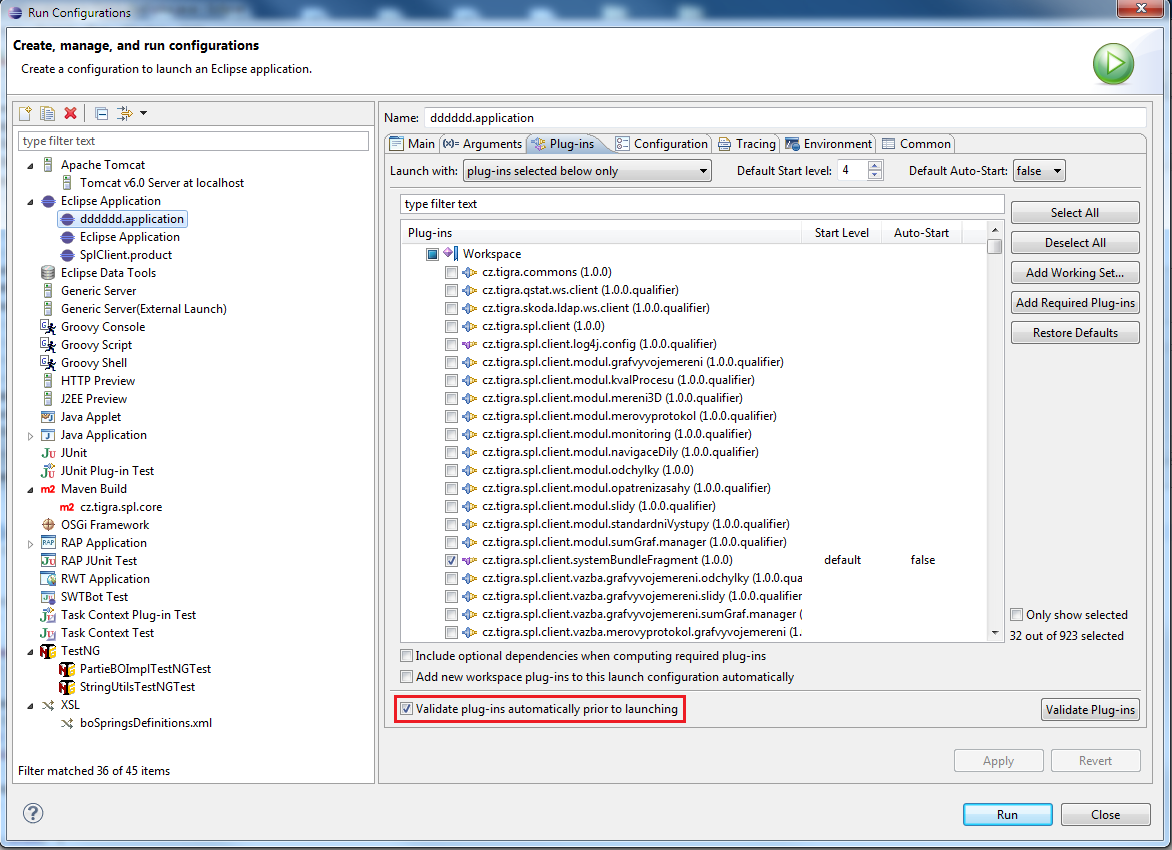Open the Default Auto-Start dropdown
The height and width of the screenshot is (850, 1172).
click(x=1039, y=171)
